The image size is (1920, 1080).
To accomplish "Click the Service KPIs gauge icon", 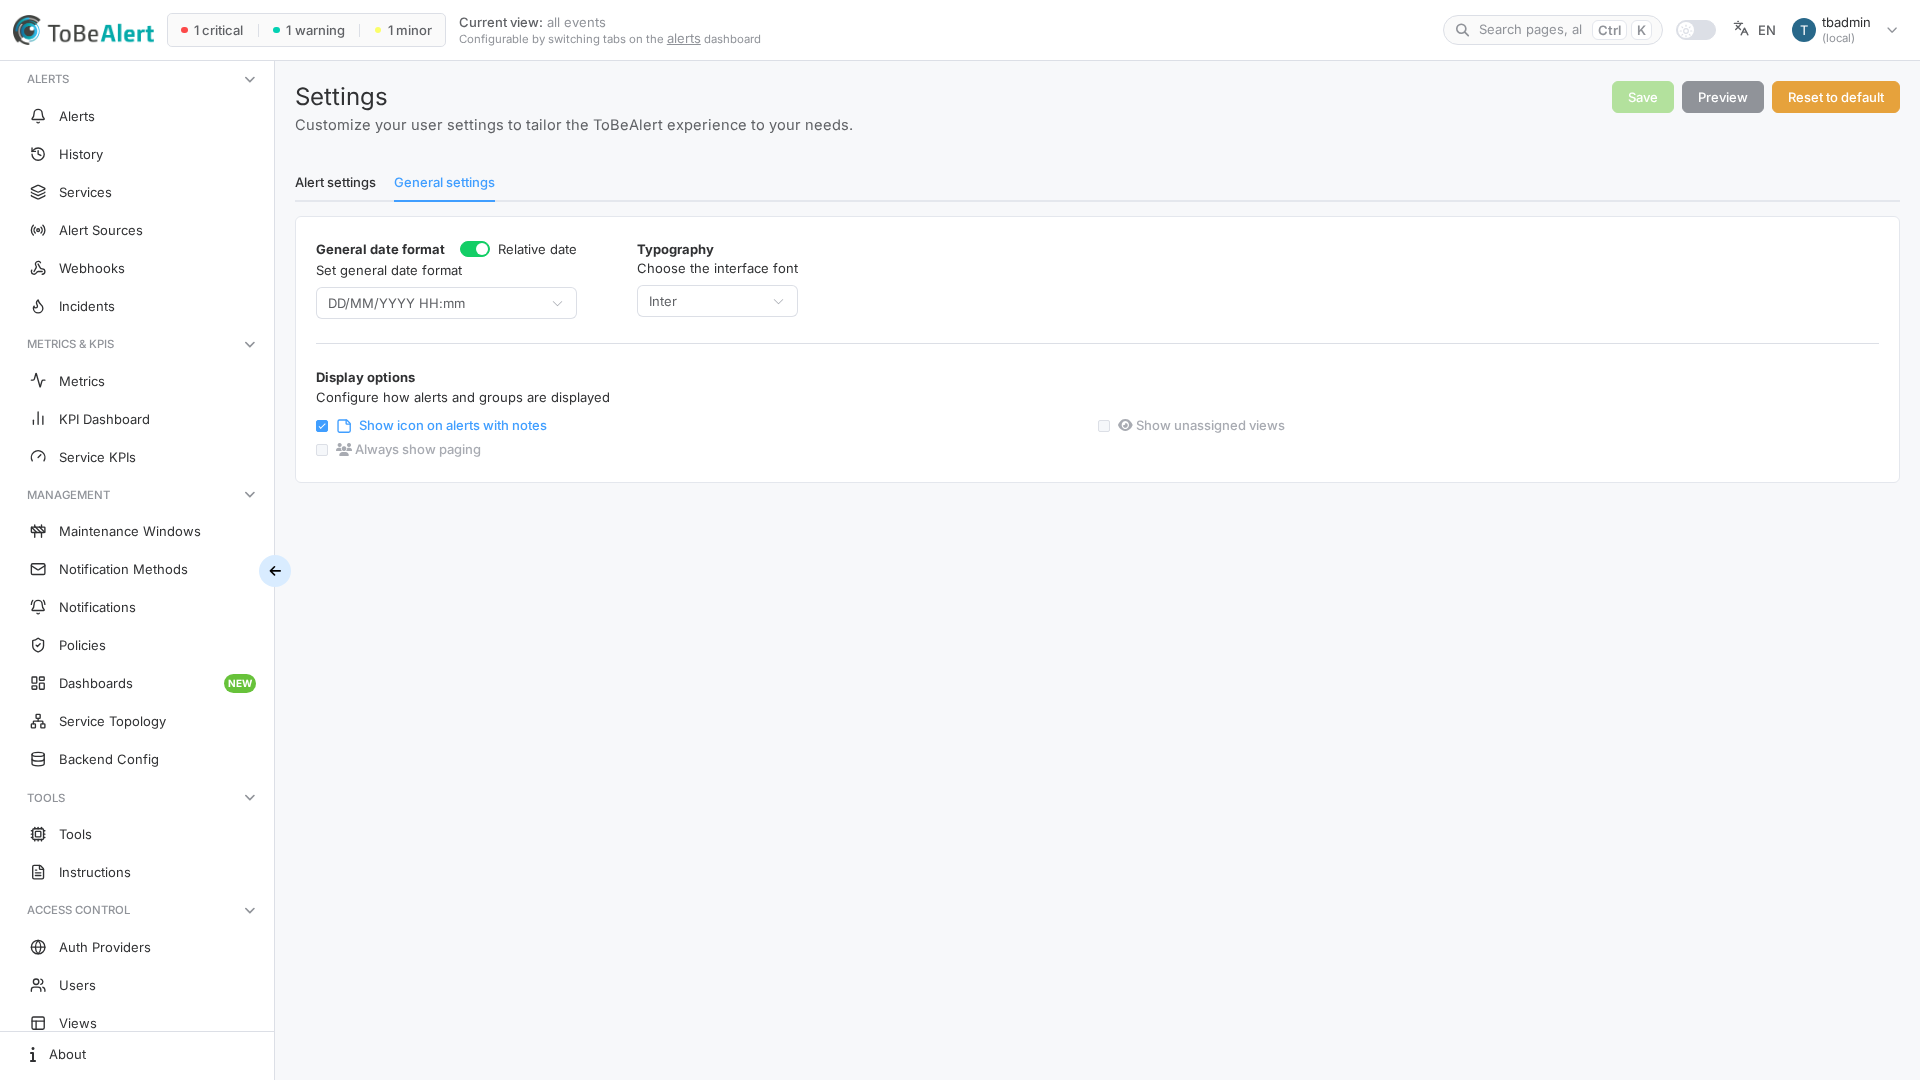I will [38, 457].
